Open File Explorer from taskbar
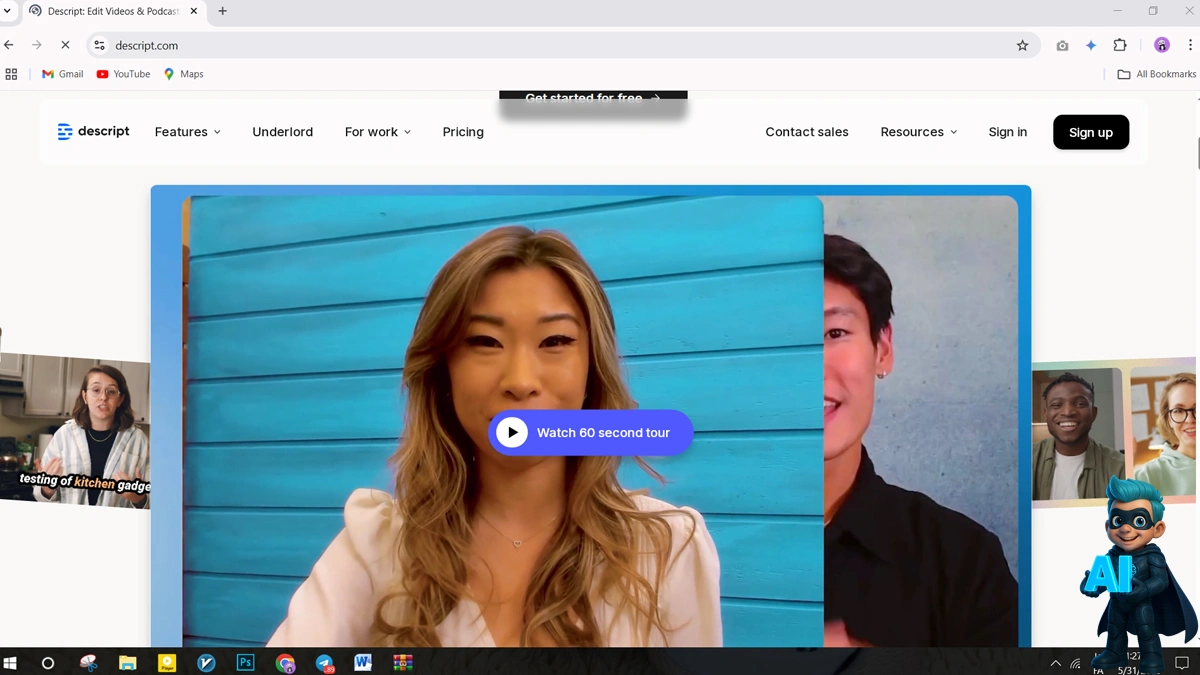The height and width of the screenshot is (675, 1200). (127, 662)
